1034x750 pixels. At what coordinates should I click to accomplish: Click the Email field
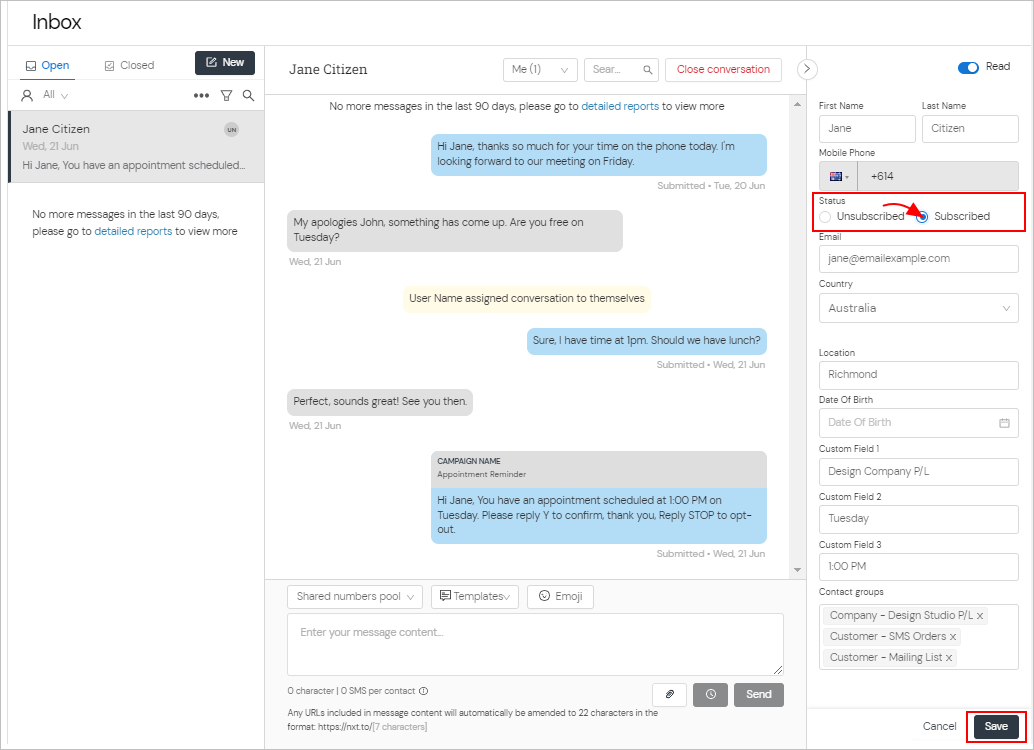pyautogui.click(x=919, y=259)
